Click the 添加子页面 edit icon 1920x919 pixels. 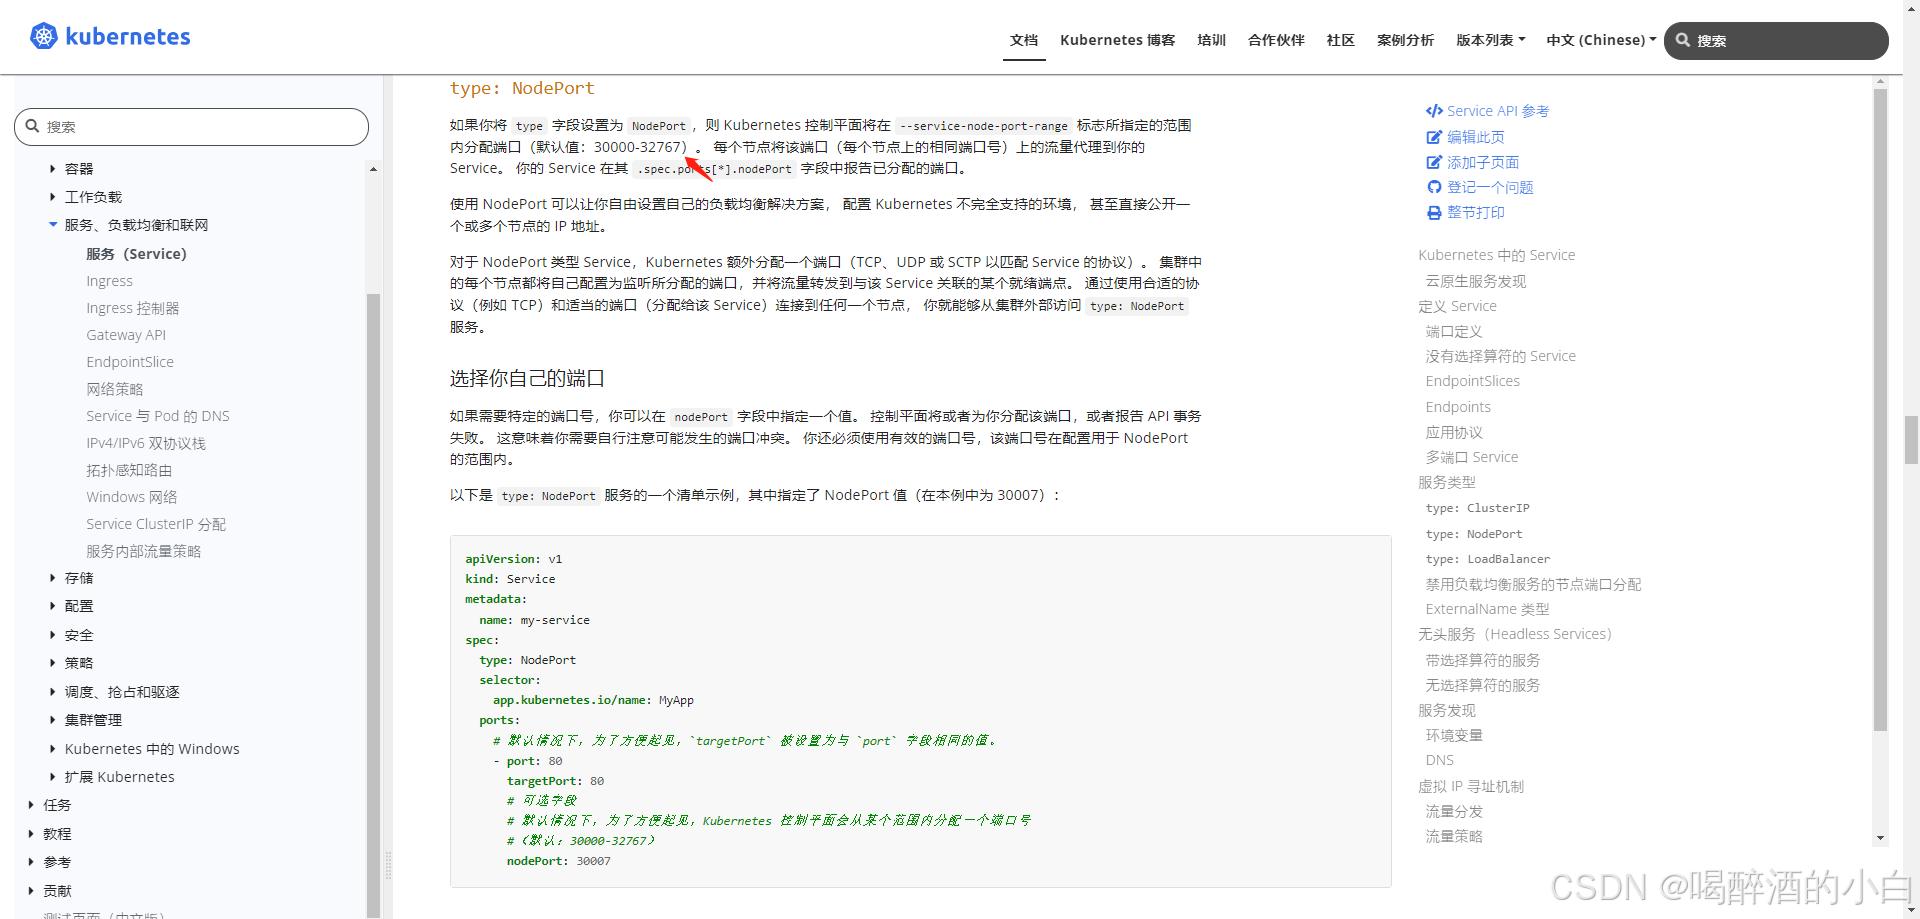point(1434,162)
